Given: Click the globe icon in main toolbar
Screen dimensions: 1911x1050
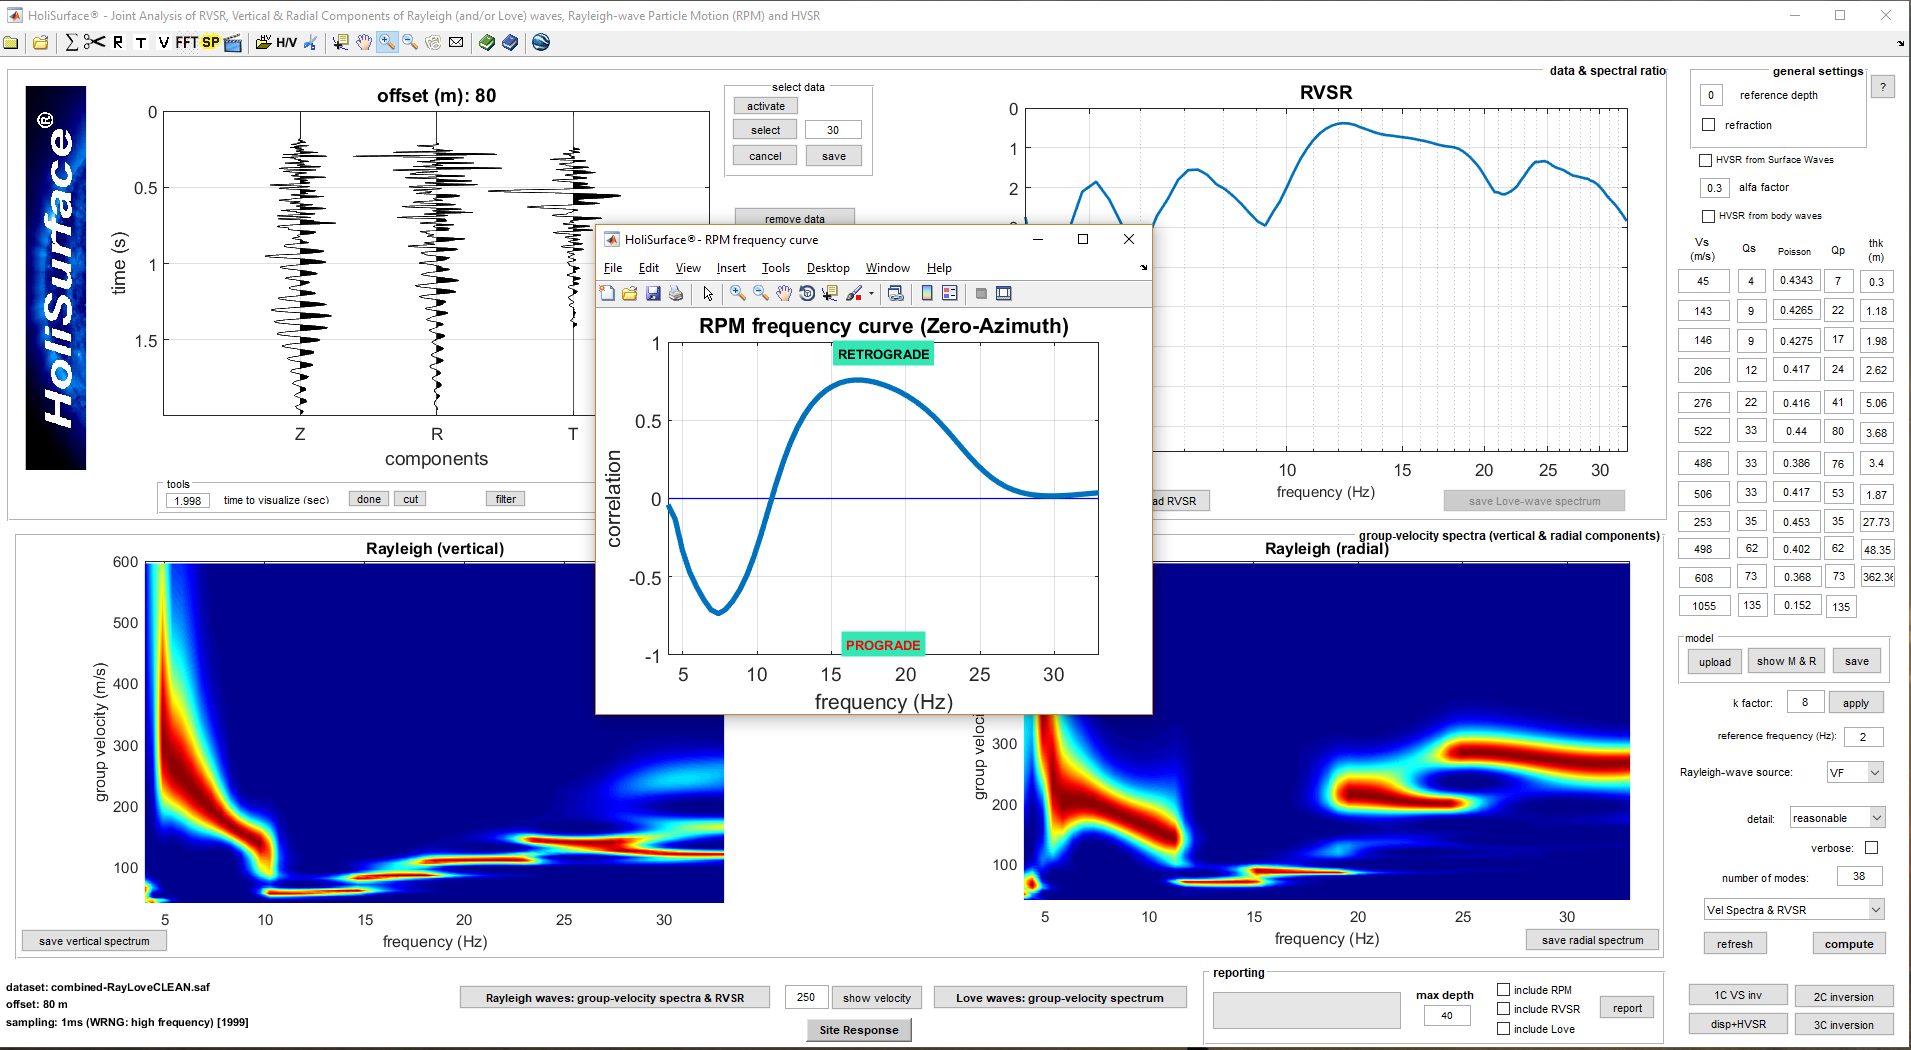Looking at the screenshot, I should coord(541,42).
